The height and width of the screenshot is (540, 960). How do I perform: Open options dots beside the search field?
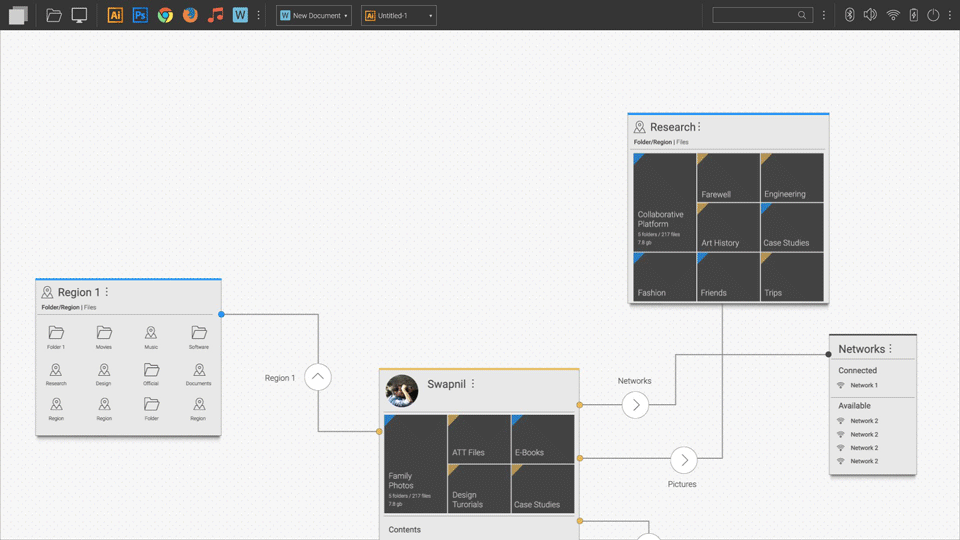click(x=823, y=15)
